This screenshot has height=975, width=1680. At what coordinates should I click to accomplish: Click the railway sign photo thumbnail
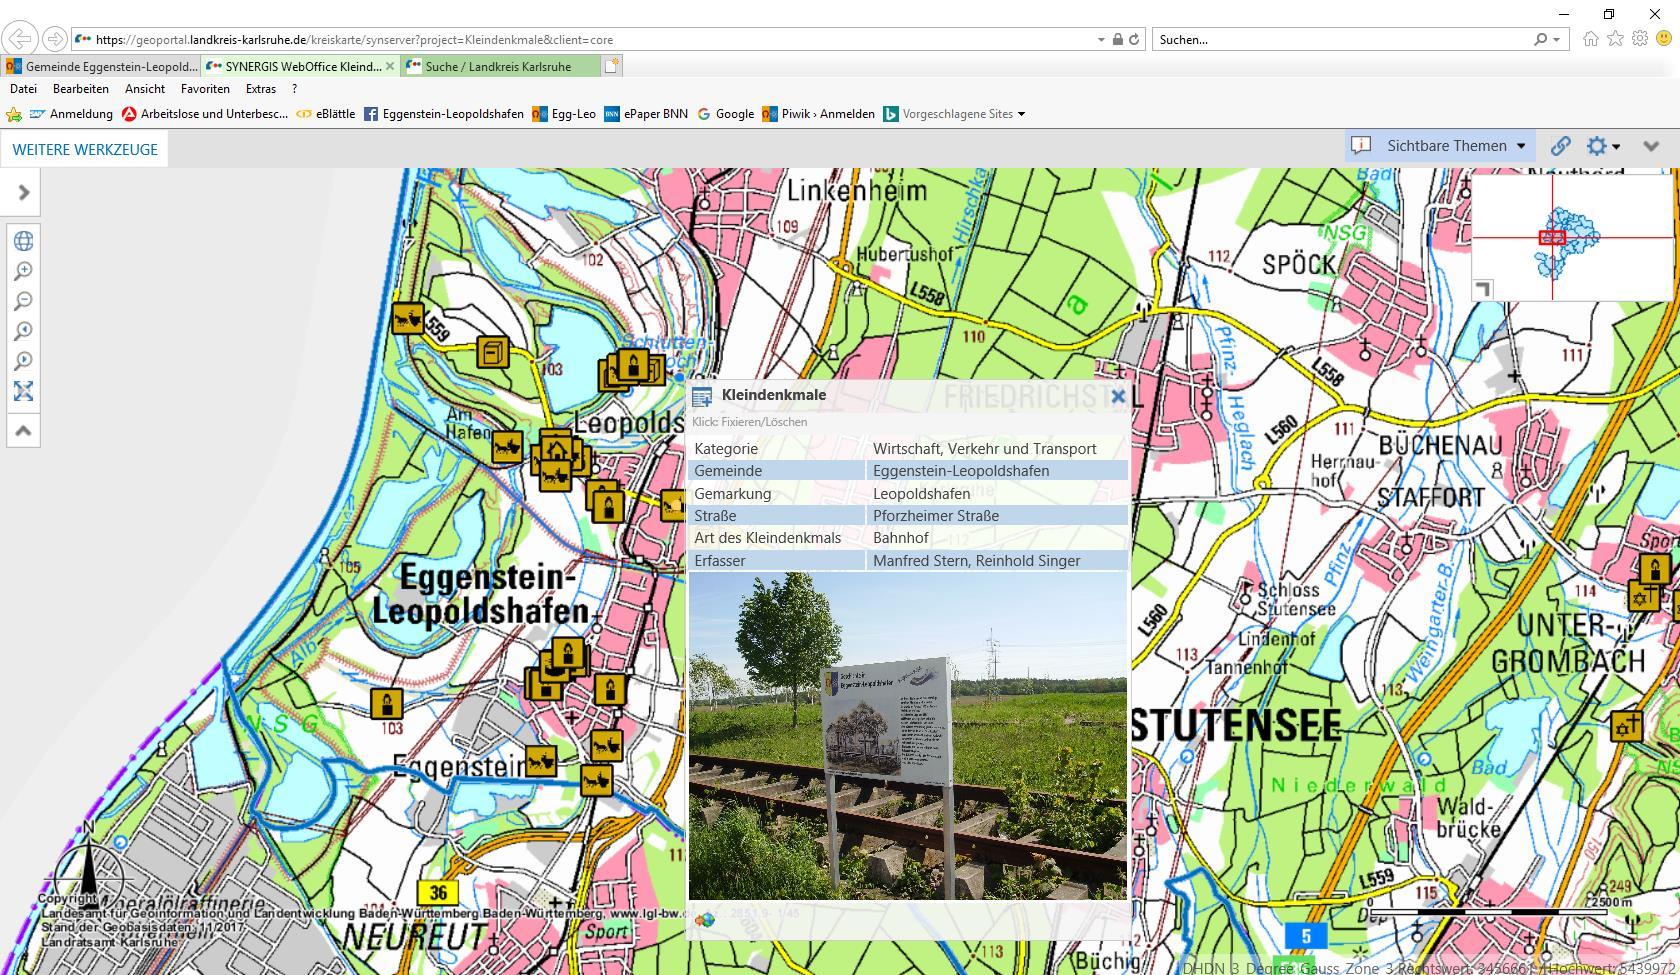tap(907, 735)
